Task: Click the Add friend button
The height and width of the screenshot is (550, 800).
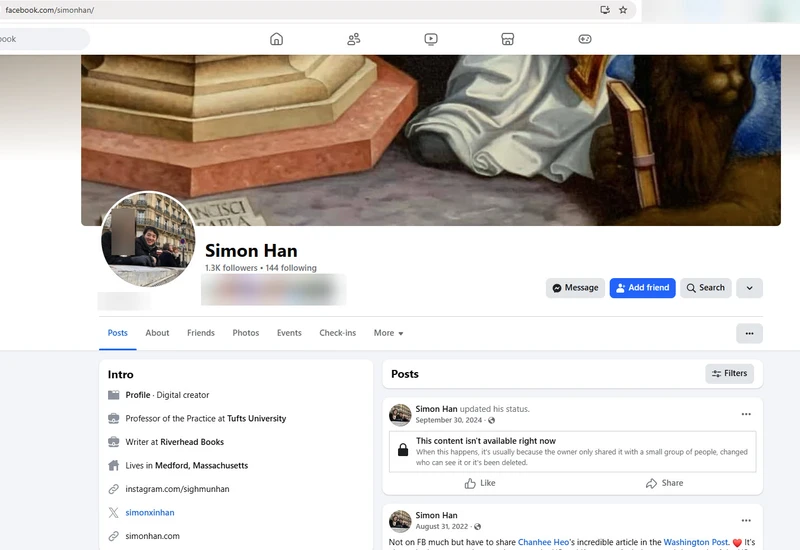Action: 642,288
